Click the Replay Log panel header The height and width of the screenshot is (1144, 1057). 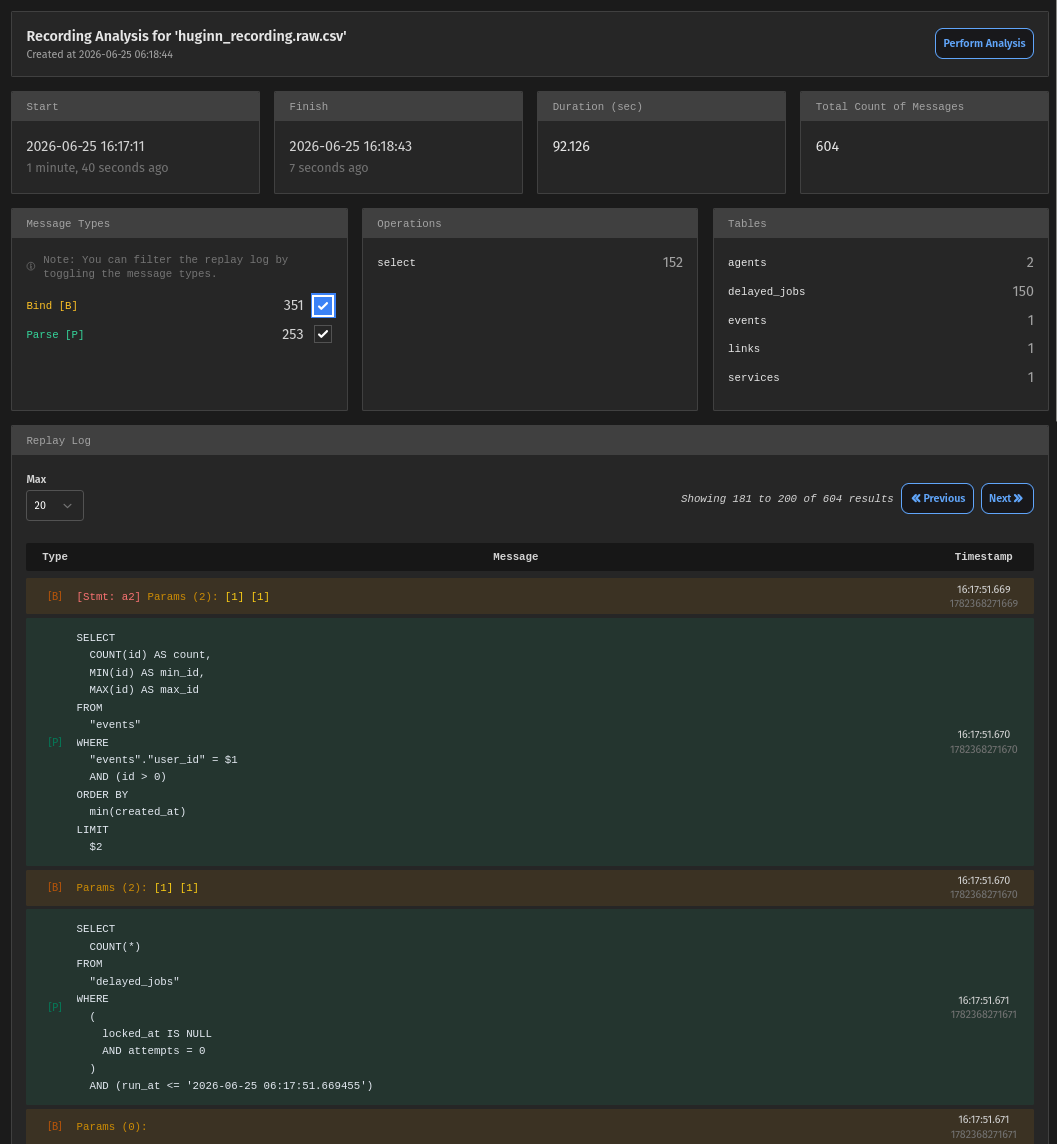coord(530,441)
